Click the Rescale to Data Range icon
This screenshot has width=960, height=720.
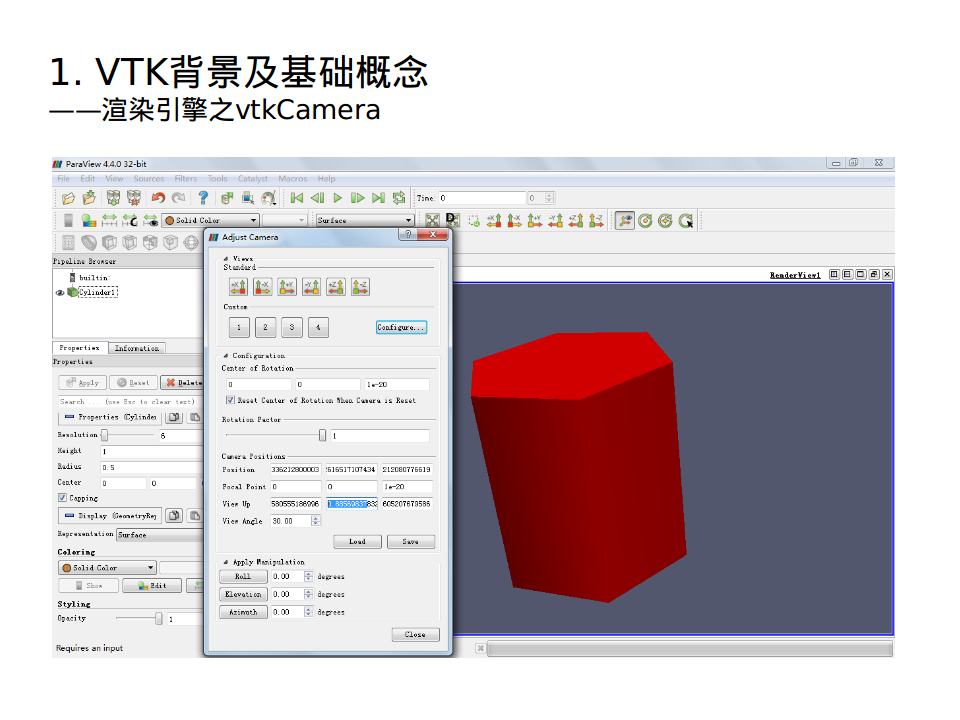[x=109, y=220]
